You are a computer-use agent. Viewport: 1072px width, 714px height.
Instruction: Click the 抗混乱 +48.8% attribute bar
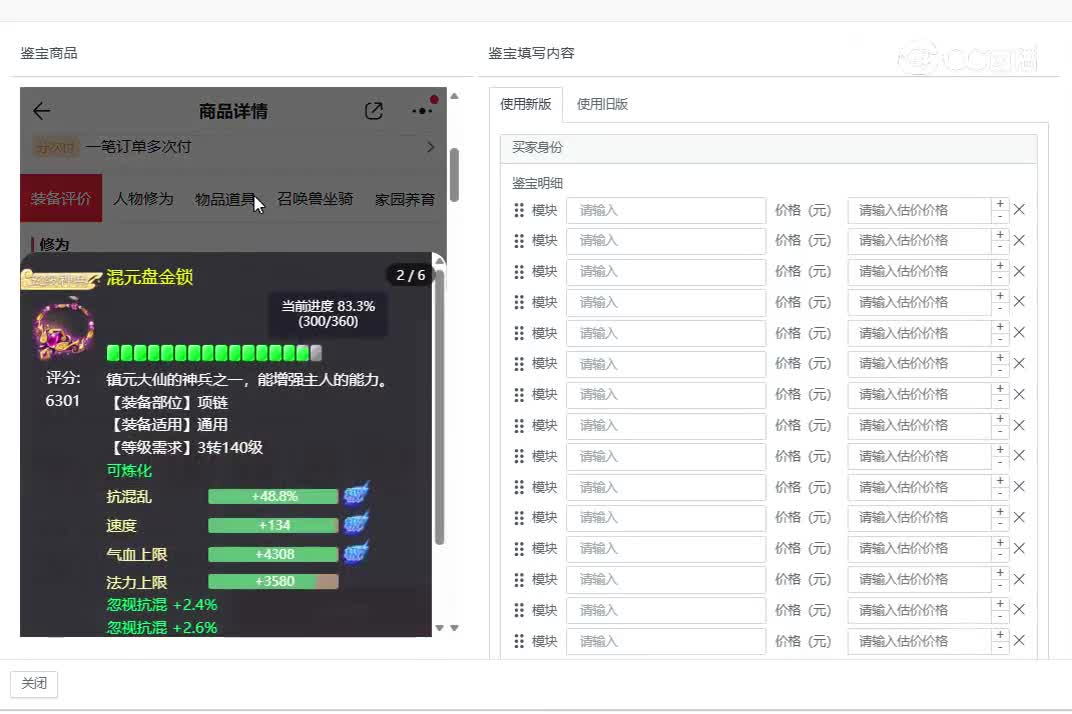(273, 497)
